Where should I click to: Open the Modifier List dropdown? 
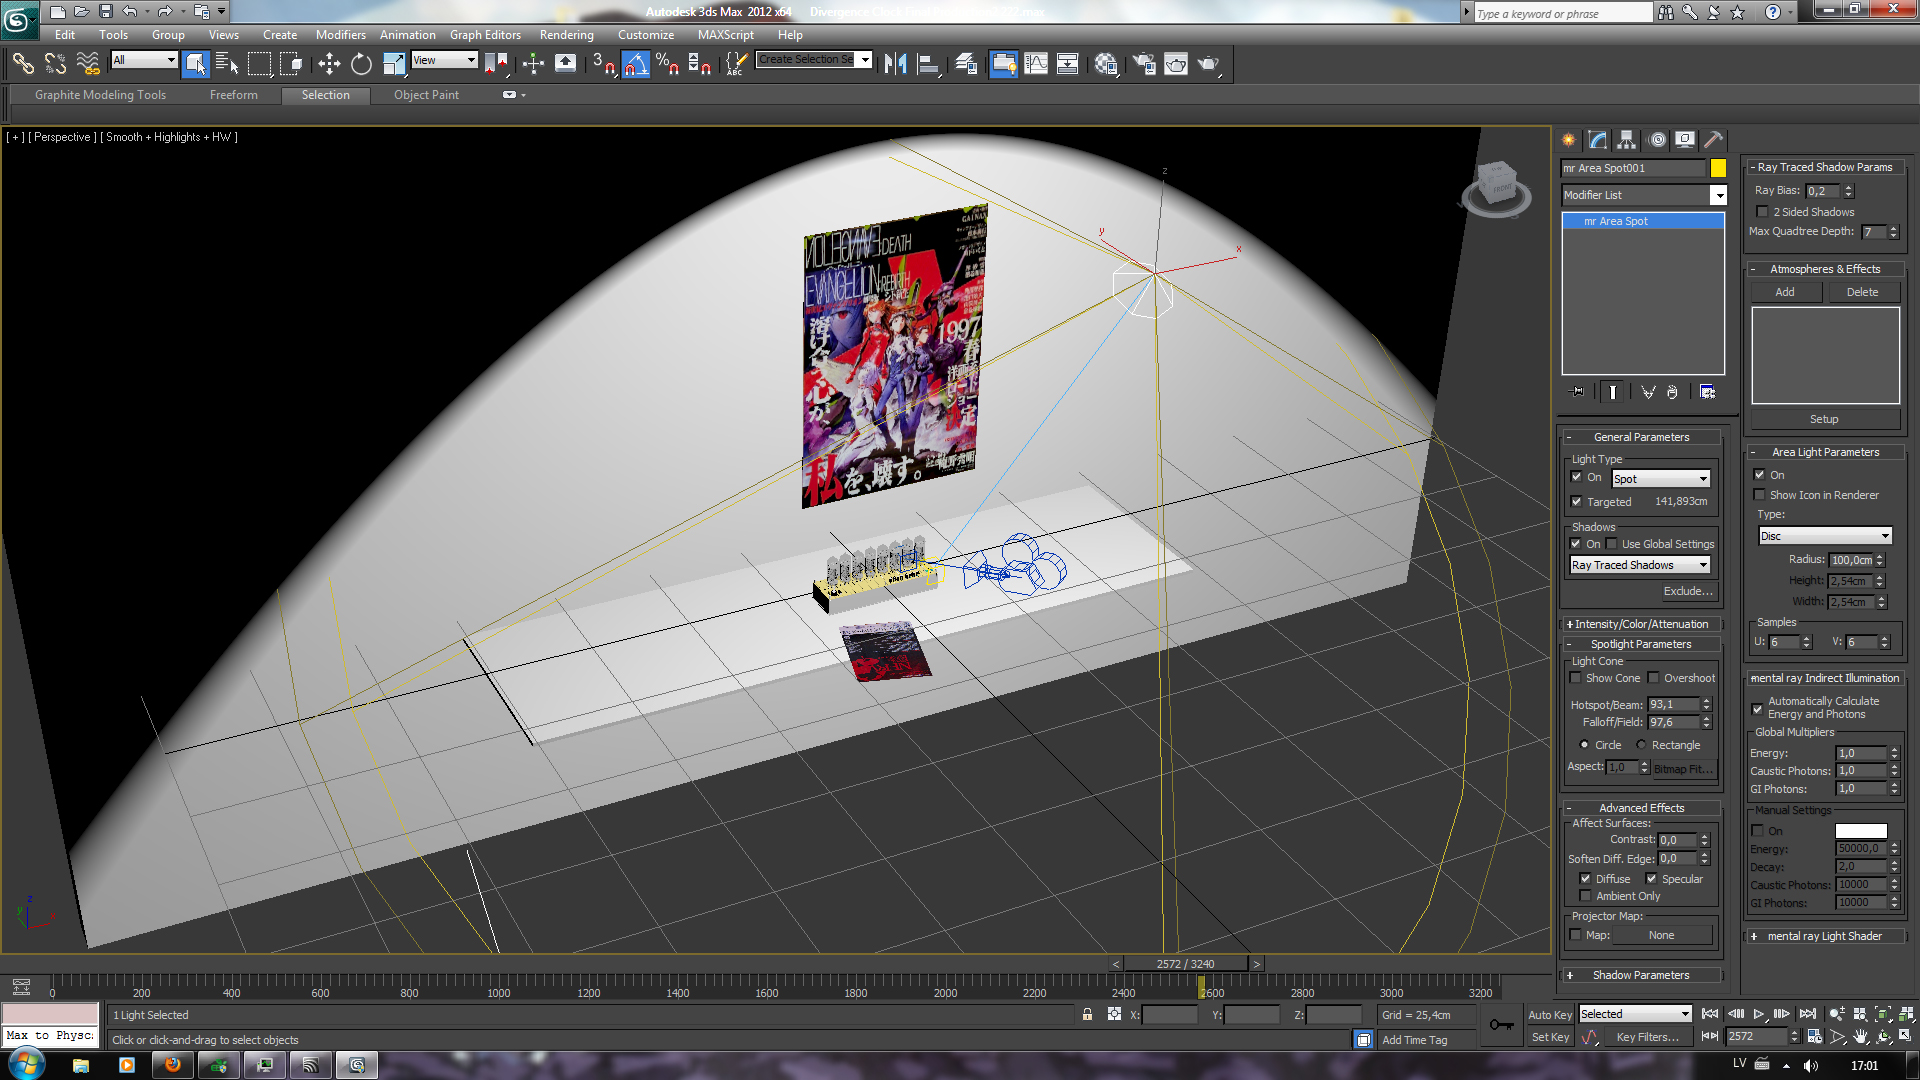(1718, 195)
